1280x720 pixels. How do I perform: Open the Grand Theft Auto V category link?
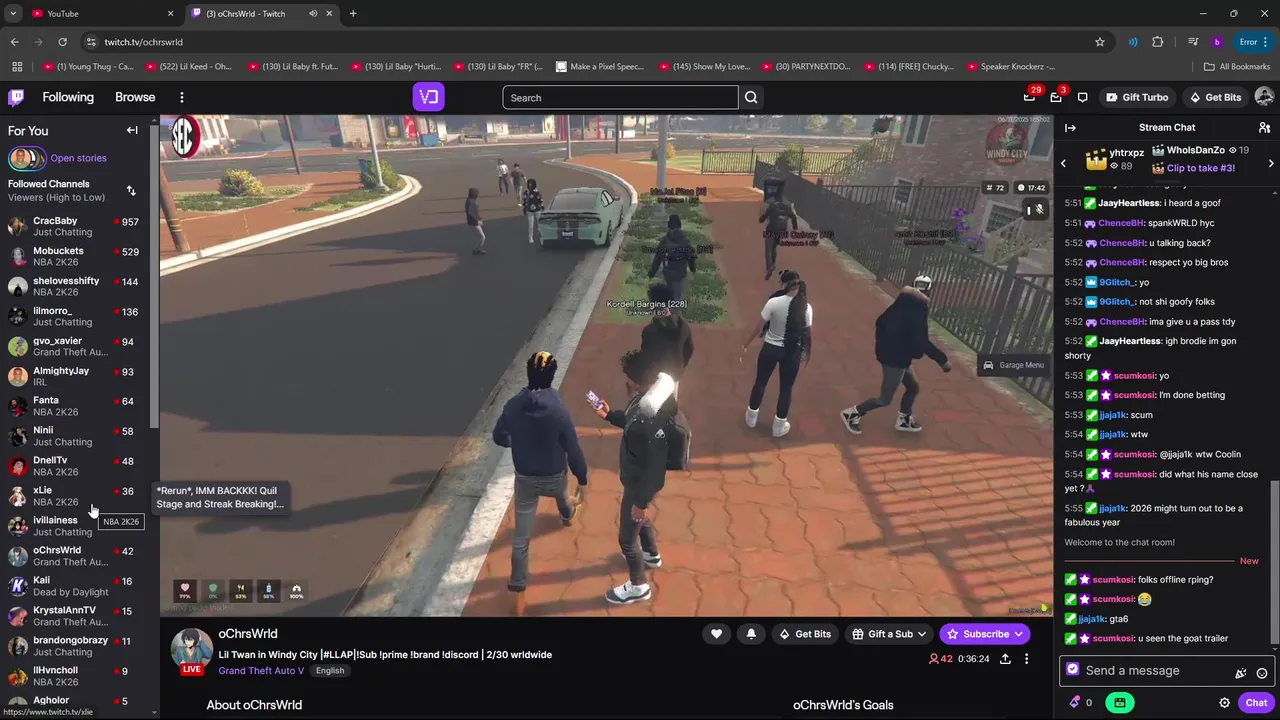pyautogui.click(x=261, y=671)
